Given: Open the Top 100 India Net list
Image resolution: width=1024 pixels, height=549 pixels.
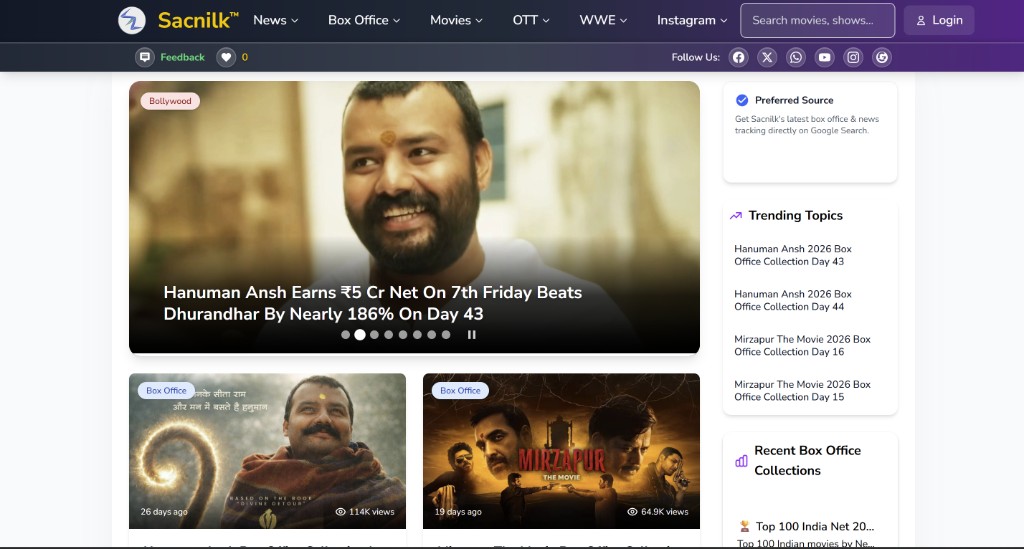Looking at the screenshot, I should pyautogui.click(x=814, y=526).
